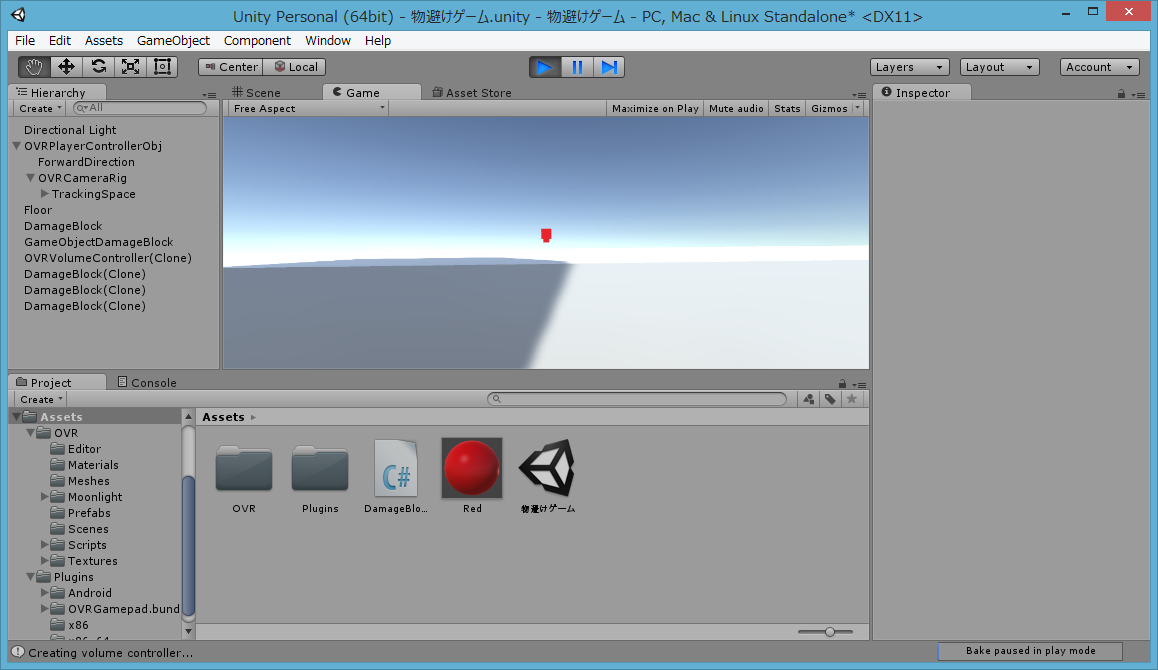Toggle Gizmos in Game view
This screenshot has width=1158, height=670.
pyautogui.click(x=829, y=109)
